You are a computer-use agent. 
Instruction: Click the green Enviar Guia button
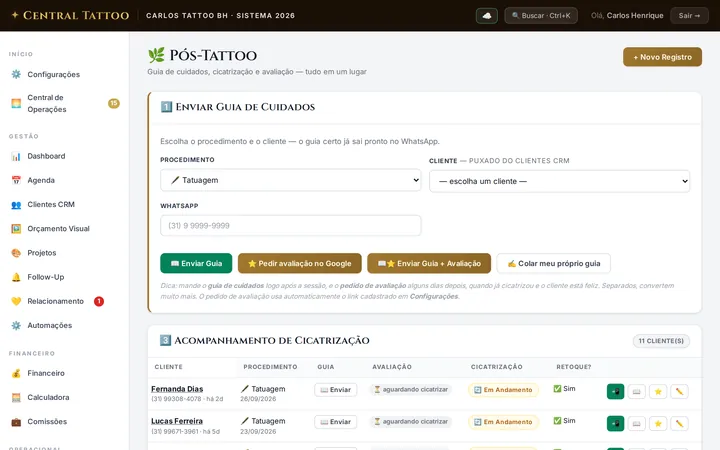(x=196, y=264)
